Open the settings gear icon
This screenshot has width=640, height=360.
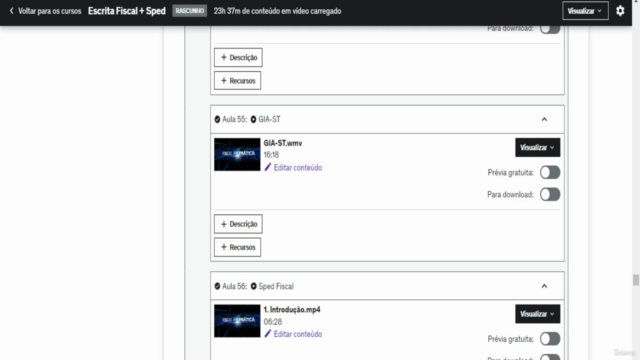pos(620,11)
